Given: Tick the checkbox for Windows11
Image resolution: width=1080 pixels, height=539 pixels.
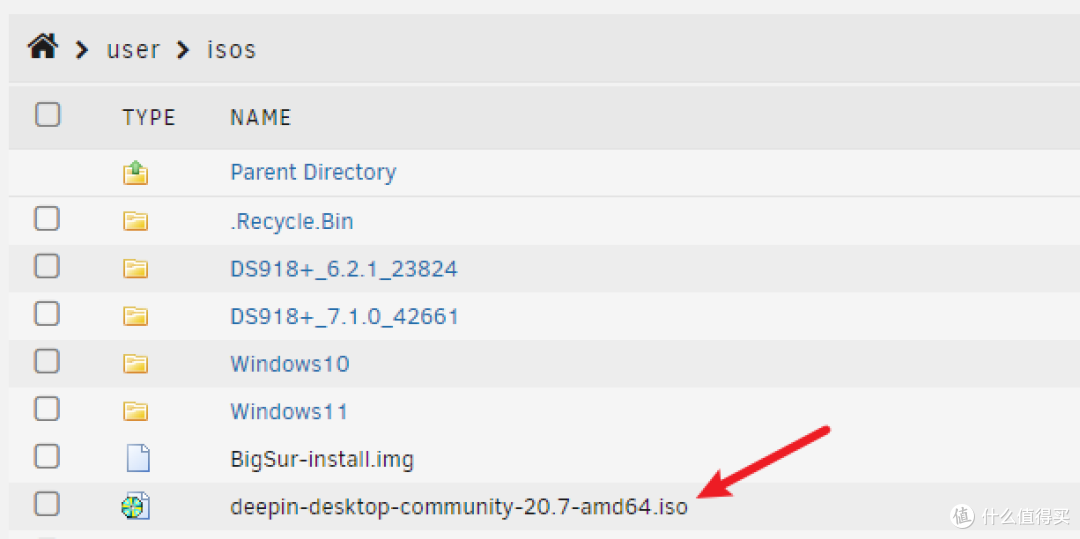Looking at the screenshot, I should [x=48, y=410].
